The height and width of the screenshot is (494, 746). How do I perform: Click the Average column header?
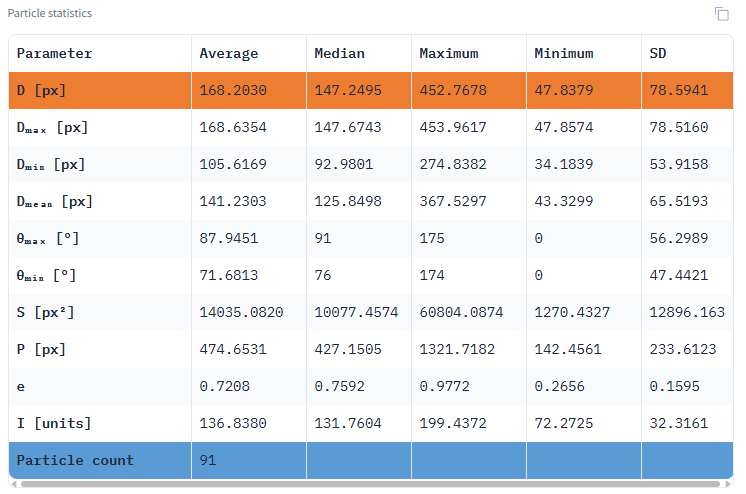tap(228, 53)
